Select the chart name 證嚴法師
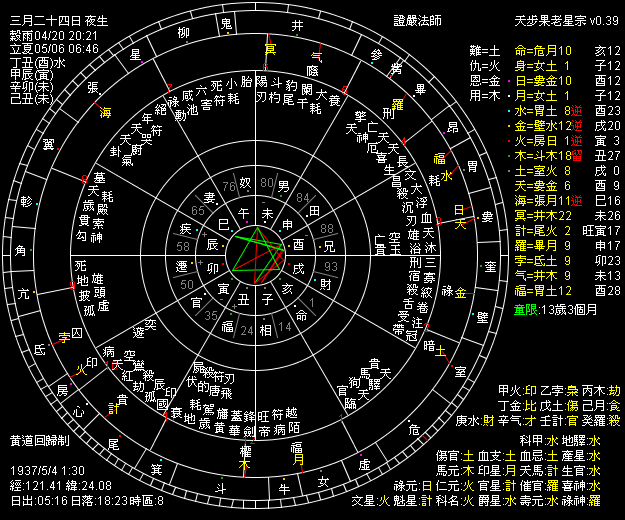The height and width of the screenshot is (520, 625). point(416,20)
